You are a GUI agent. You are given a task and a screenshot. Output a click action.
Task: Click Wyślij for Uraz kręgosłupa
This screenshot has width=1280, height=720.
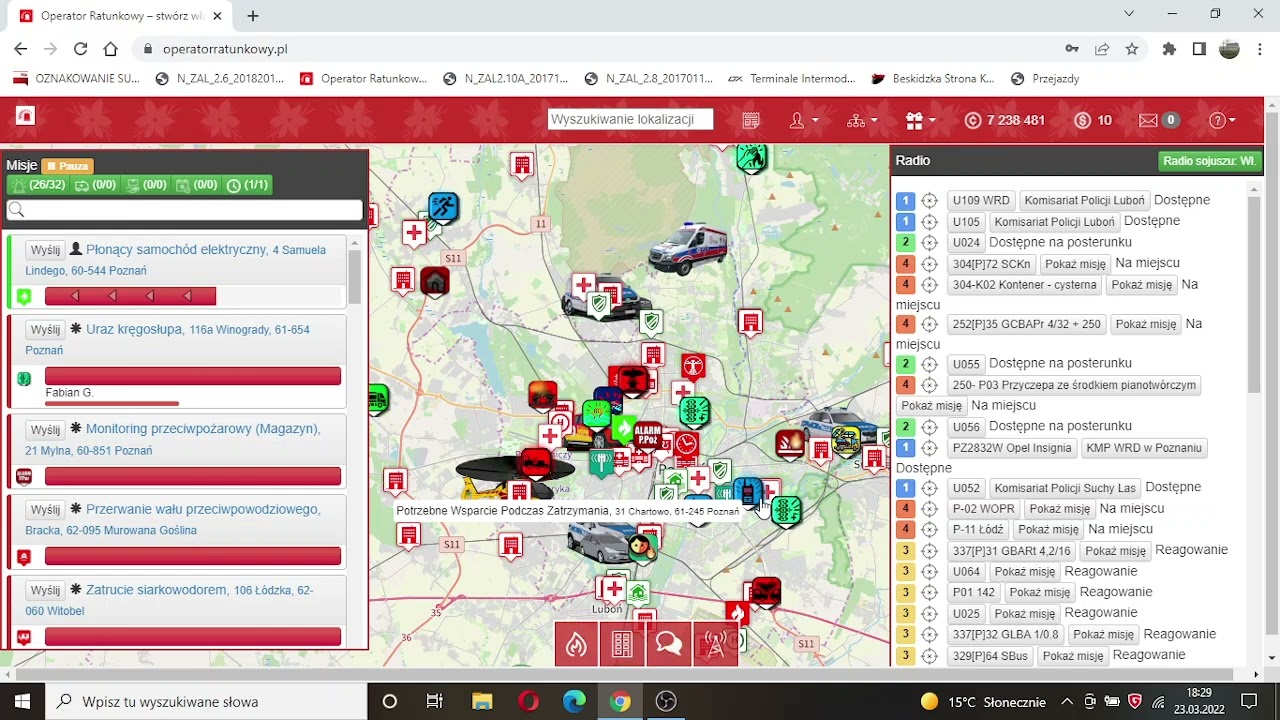coord(45,329)
